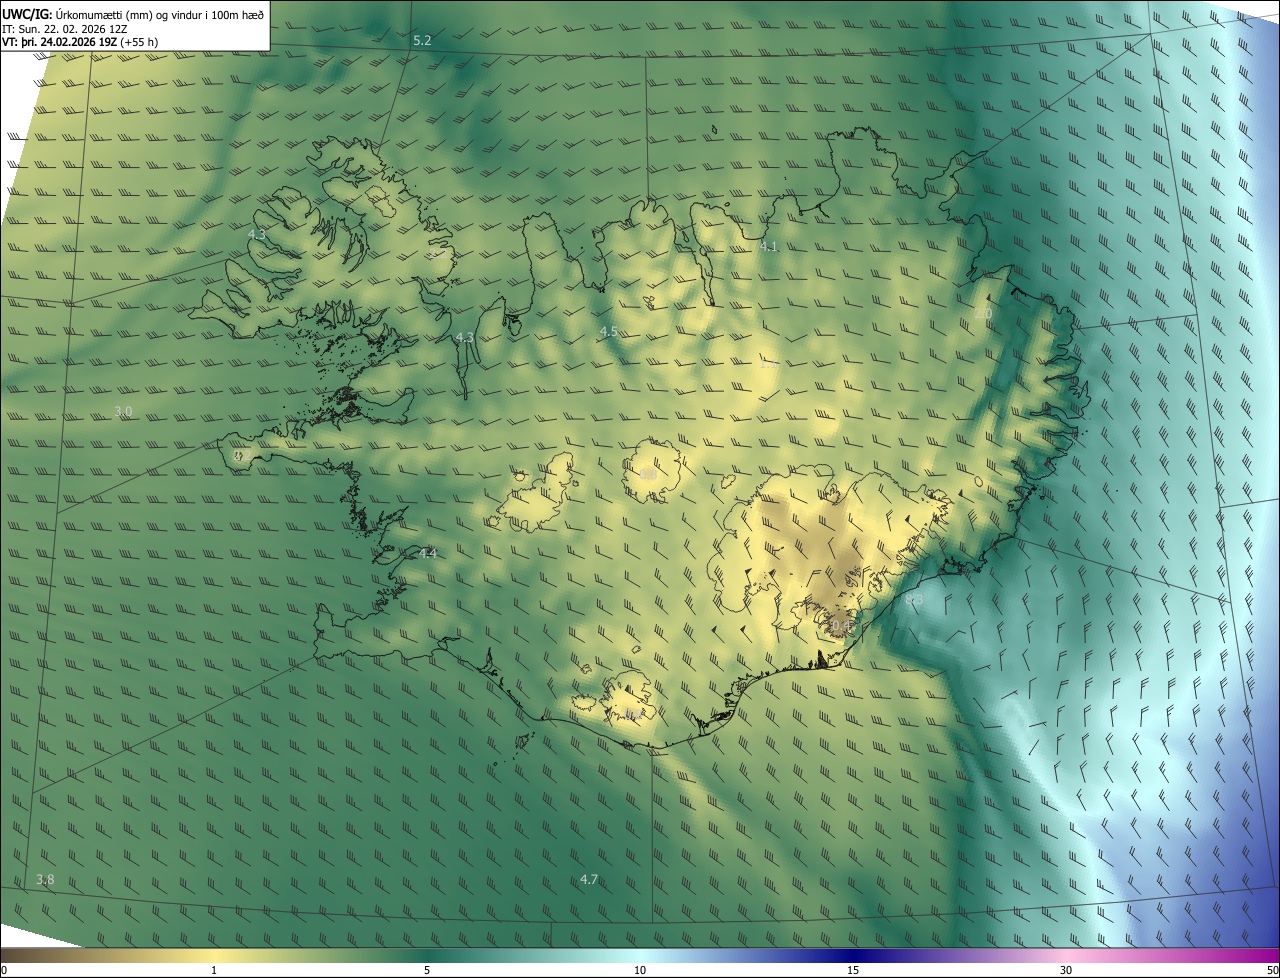Click the map value 2.0
Viewport: 1280px width, 978px height.
(983, 314)
